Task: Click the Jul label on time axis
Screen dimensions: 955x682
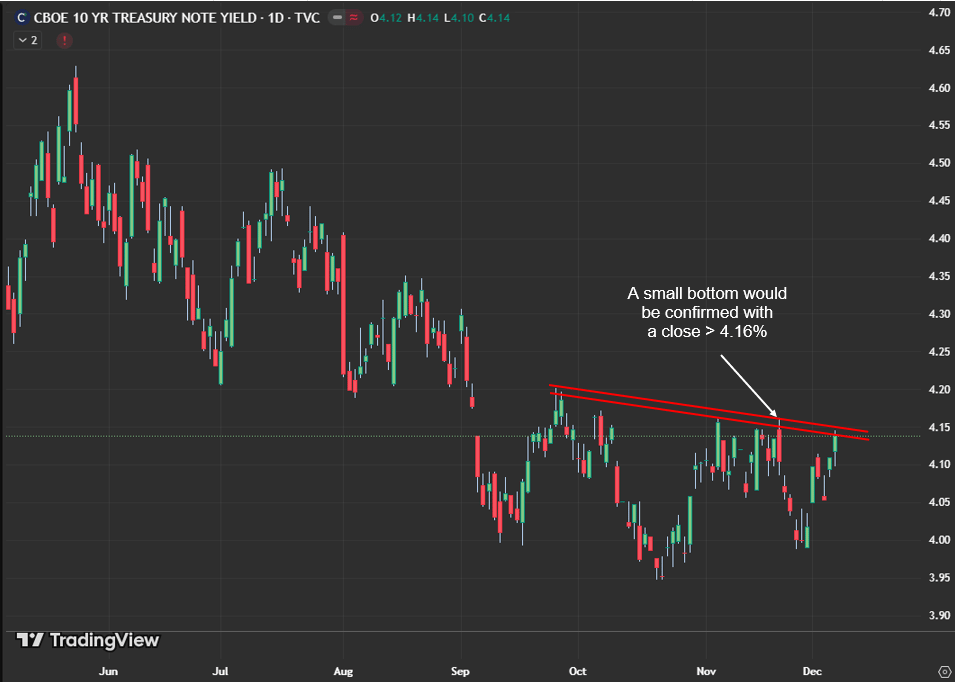Action: [x=220, y=672]
